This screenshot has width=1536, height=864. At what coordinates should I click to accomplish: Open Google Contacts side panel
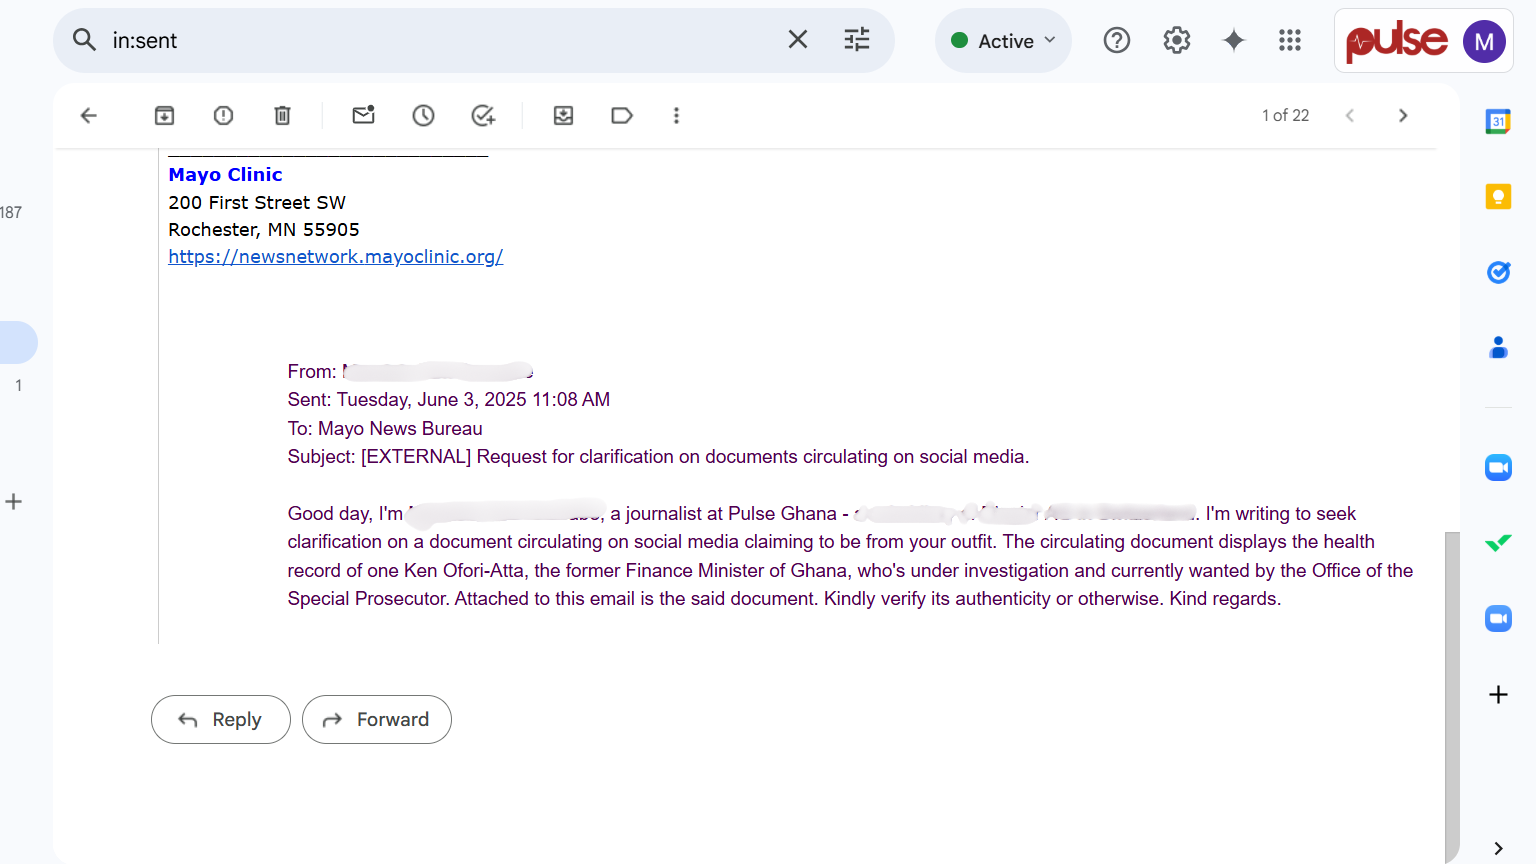click(1498, 347)
